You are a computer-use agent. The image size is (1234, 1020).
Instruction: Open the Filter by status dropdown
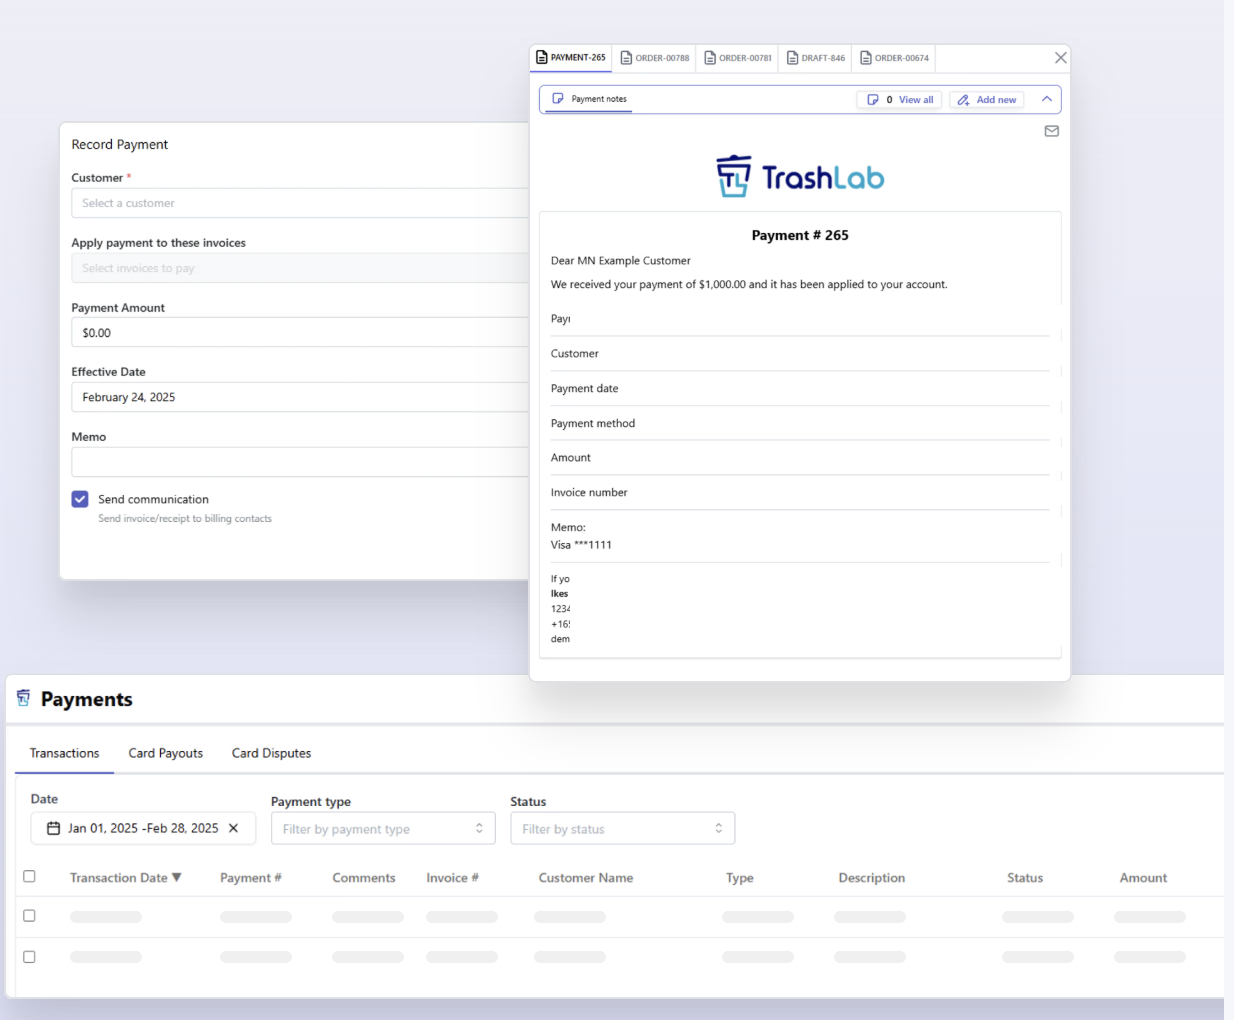[622, 828]
